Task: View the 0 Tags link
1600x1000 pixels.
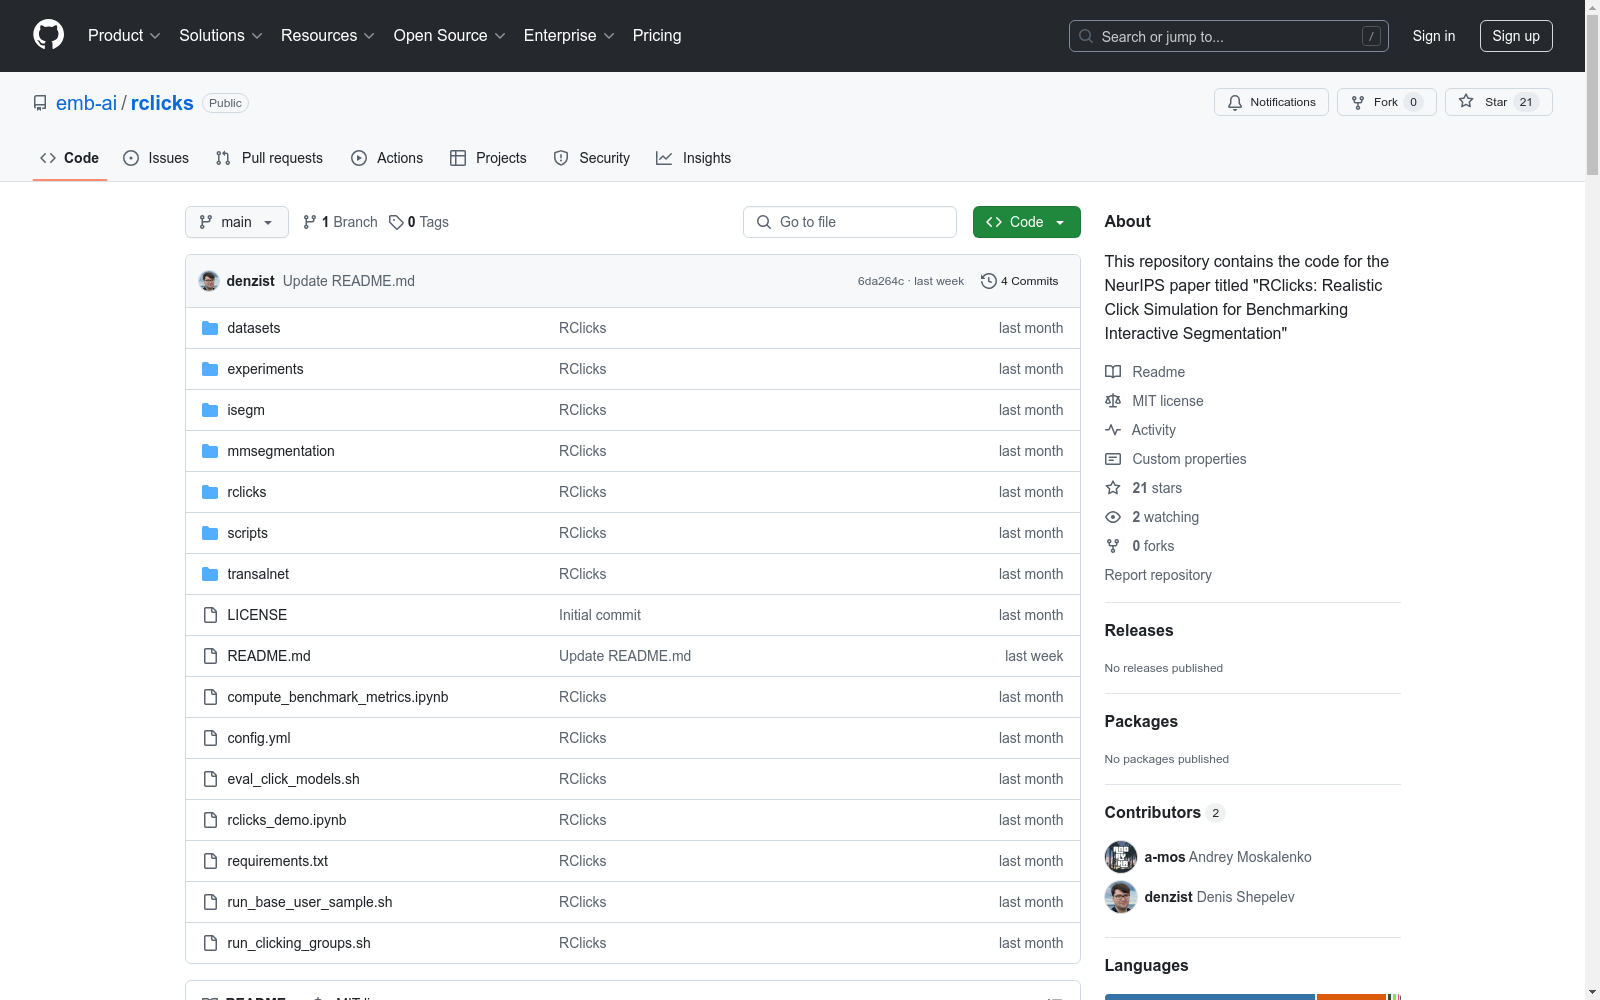Action: [419, 222]
